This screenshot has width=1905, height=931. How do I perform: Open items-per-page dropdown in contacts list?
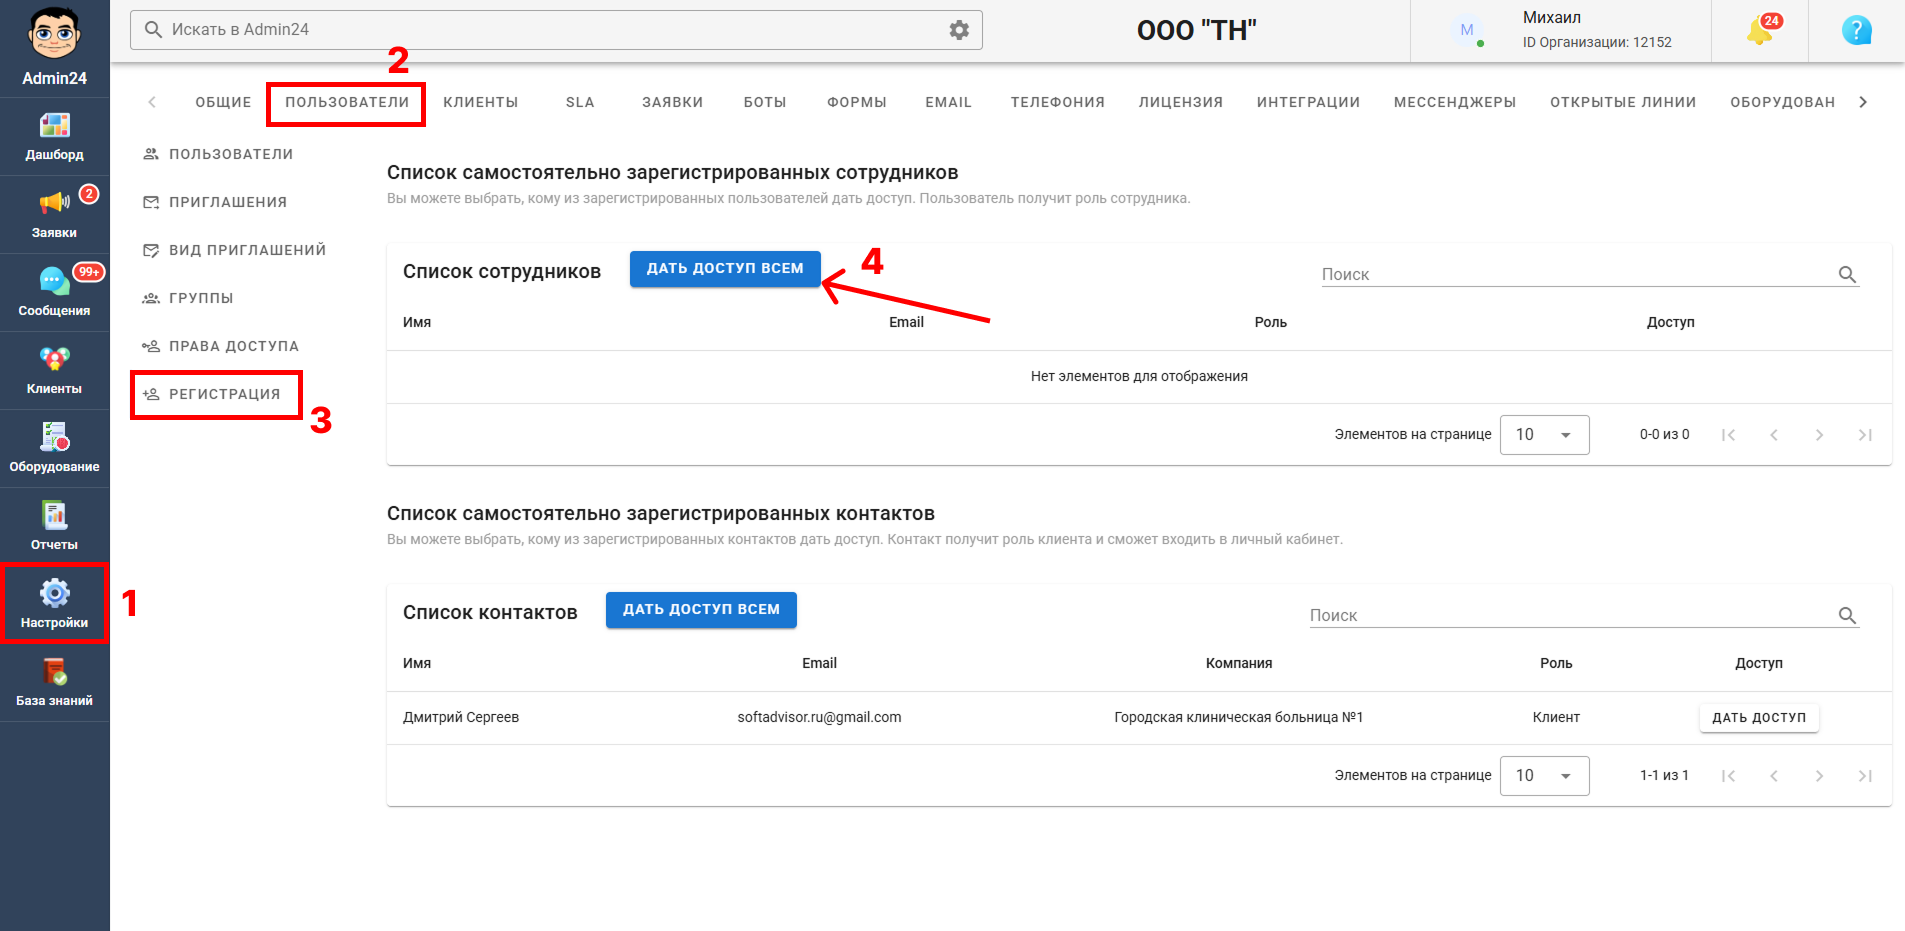(x=1544, y=776)
